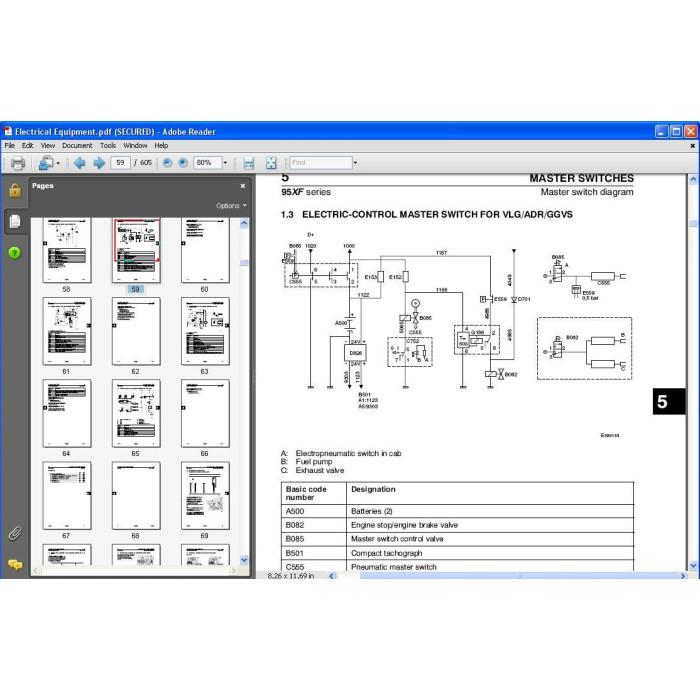Click the document horizontal scrollbar thumb

[519, 576]
